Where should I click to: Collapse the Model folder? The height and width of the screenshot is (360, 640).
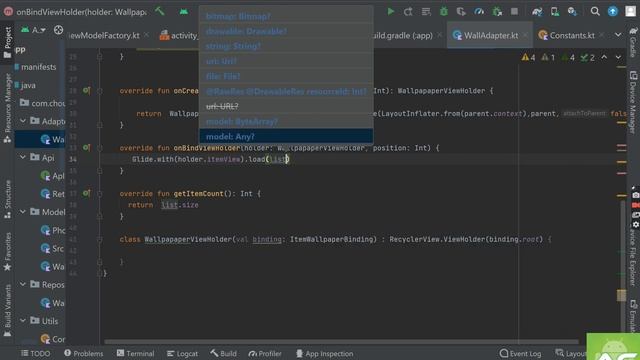click(x=23, y=212)
